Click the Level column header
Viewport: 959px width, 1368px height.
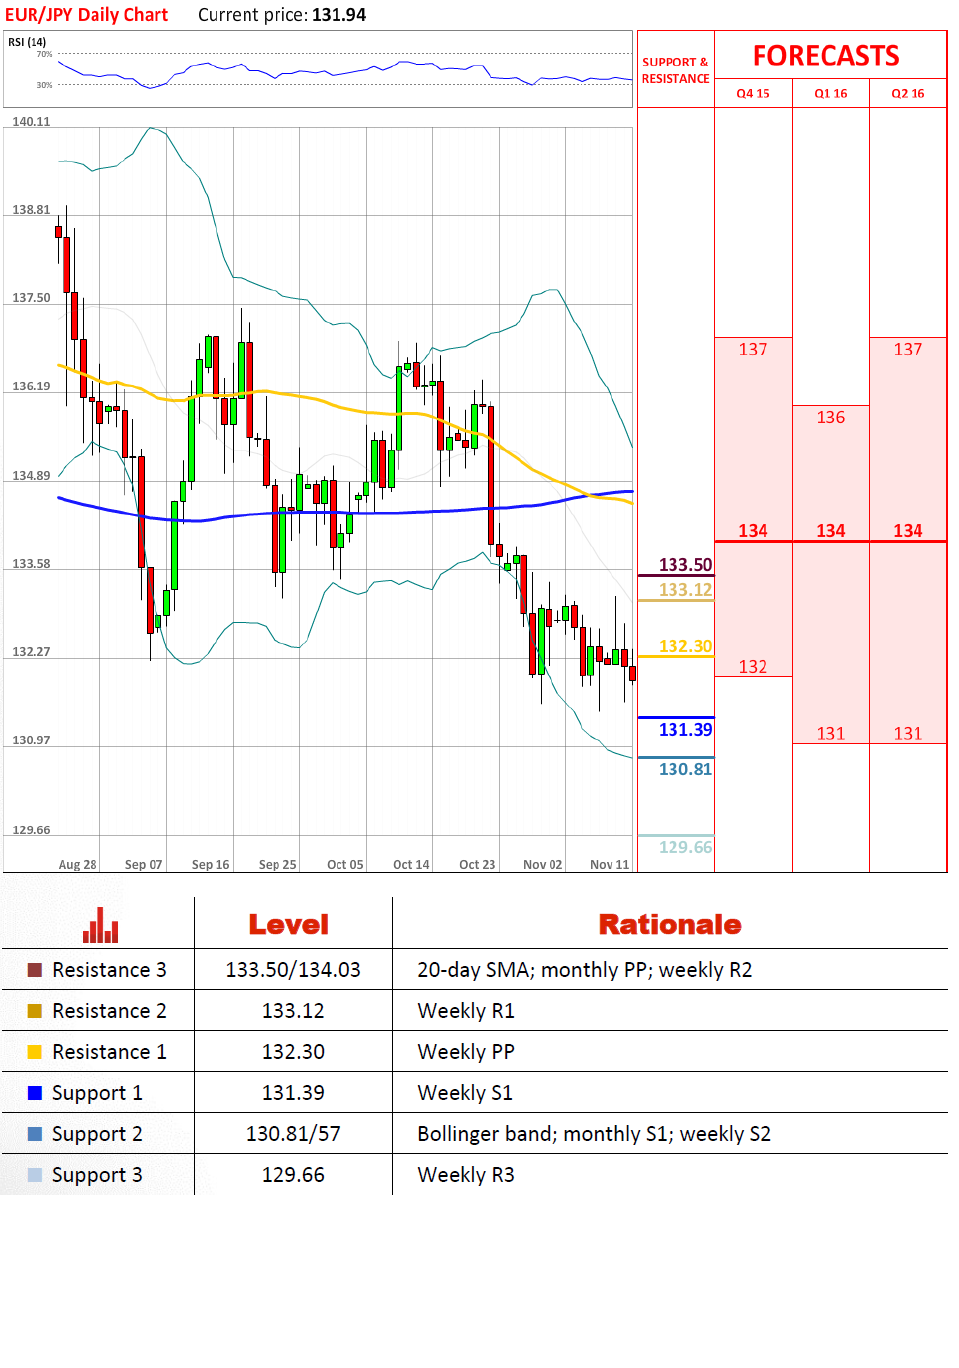(x=289, y=925)
